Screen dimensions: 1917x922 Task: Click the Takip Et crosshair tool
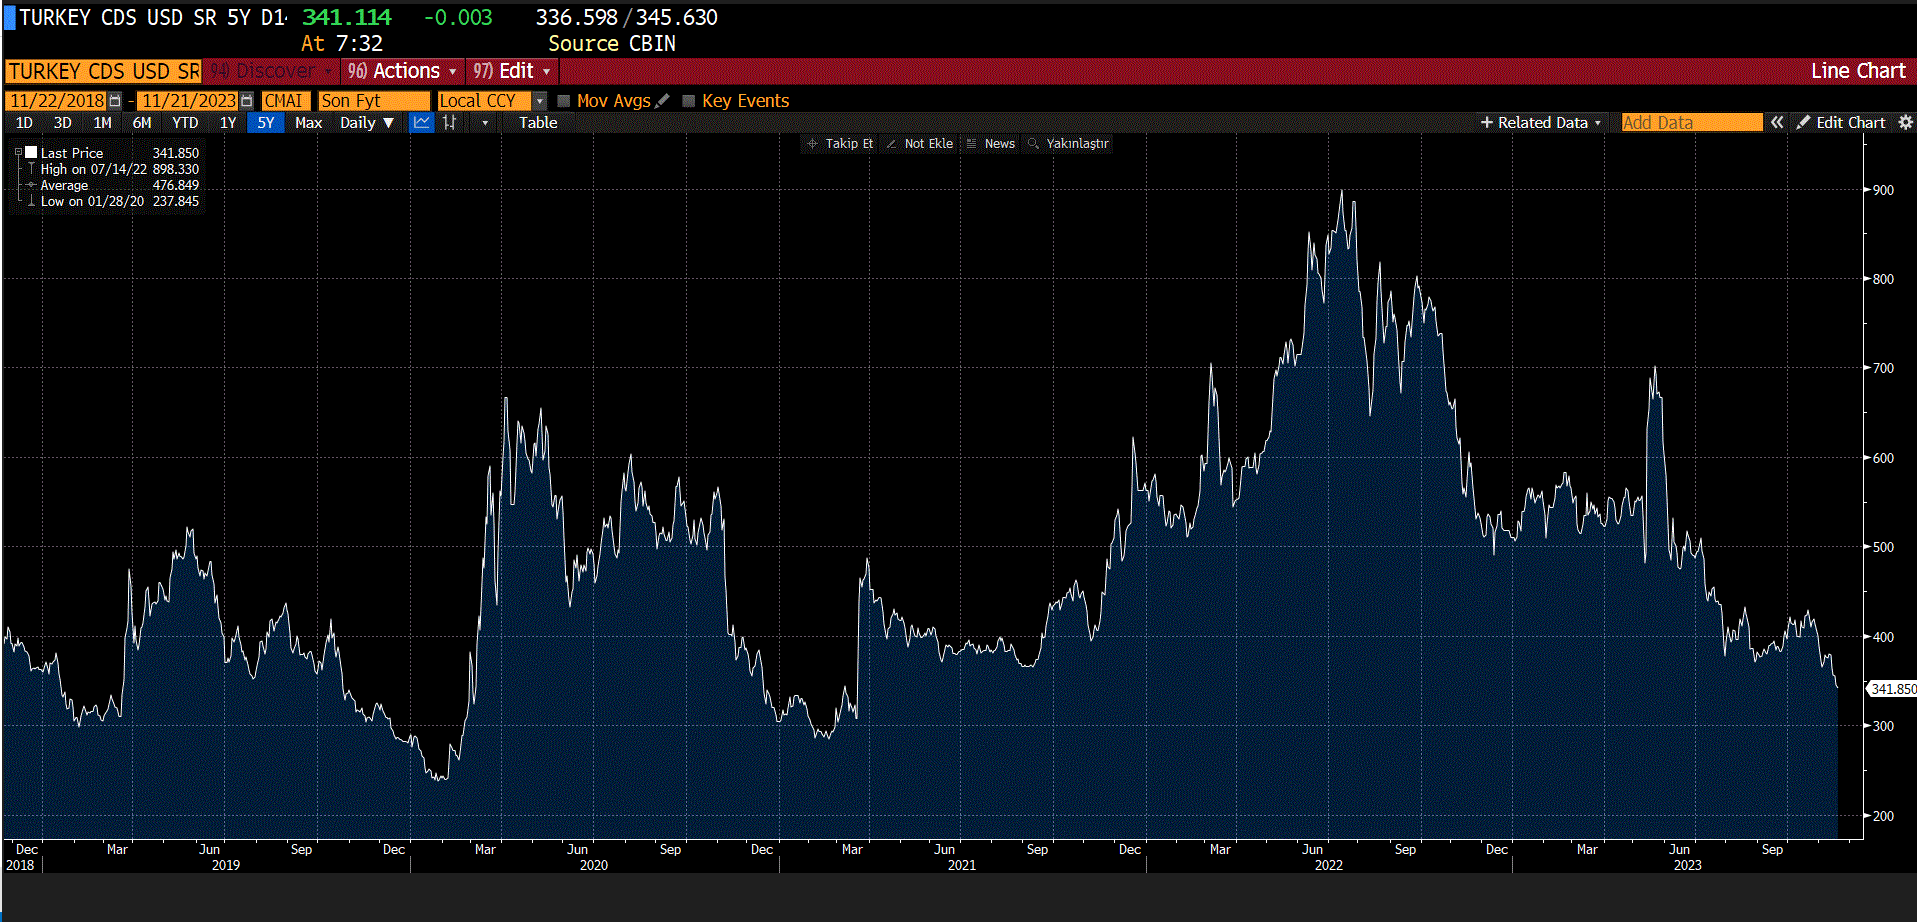pos(840,144)
